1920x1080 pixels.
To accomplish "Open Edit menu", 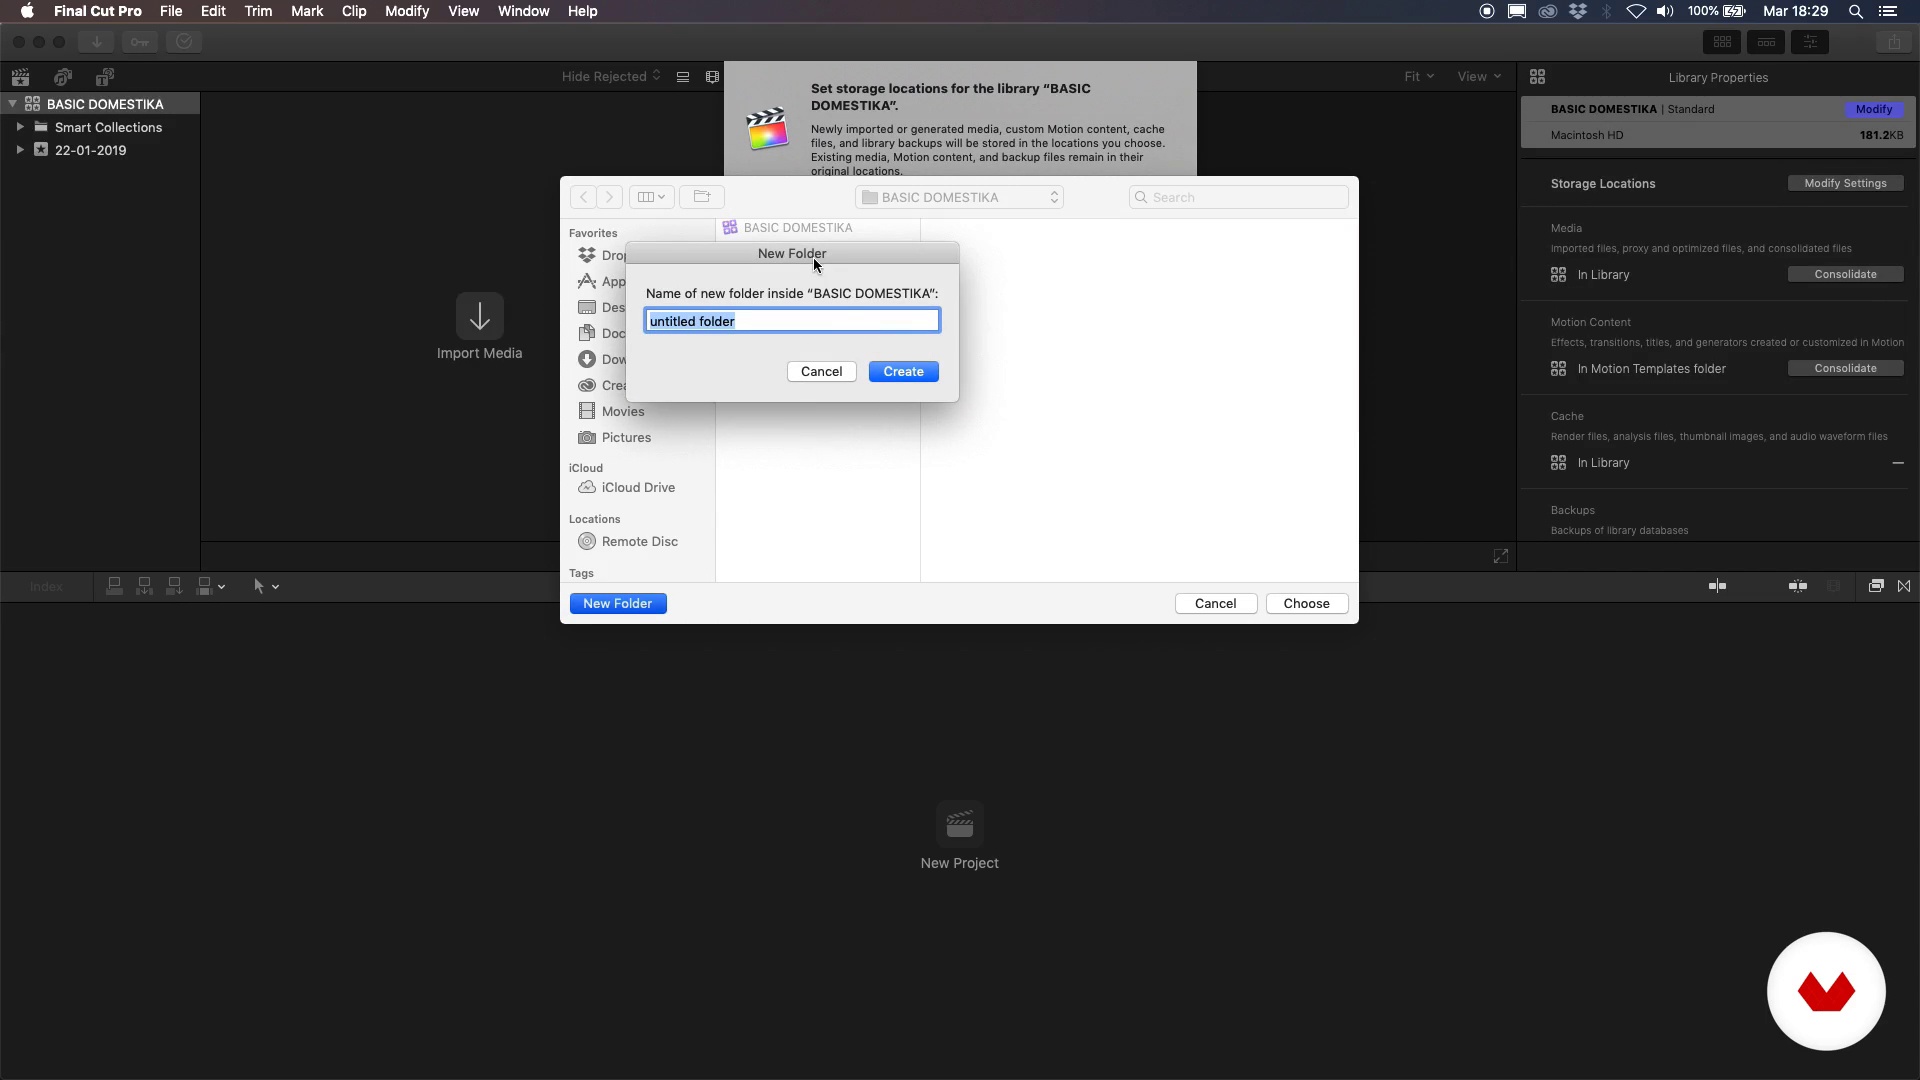I will pos(213,11).
